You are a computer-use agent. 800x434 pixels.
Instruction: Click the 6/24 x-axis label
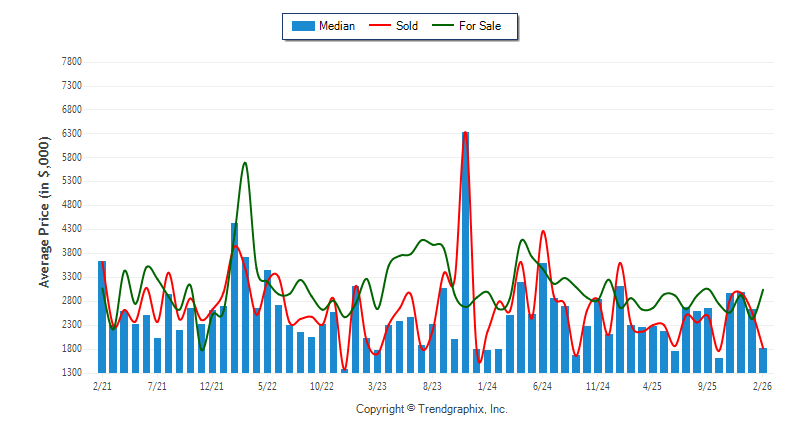click(543, 385)
